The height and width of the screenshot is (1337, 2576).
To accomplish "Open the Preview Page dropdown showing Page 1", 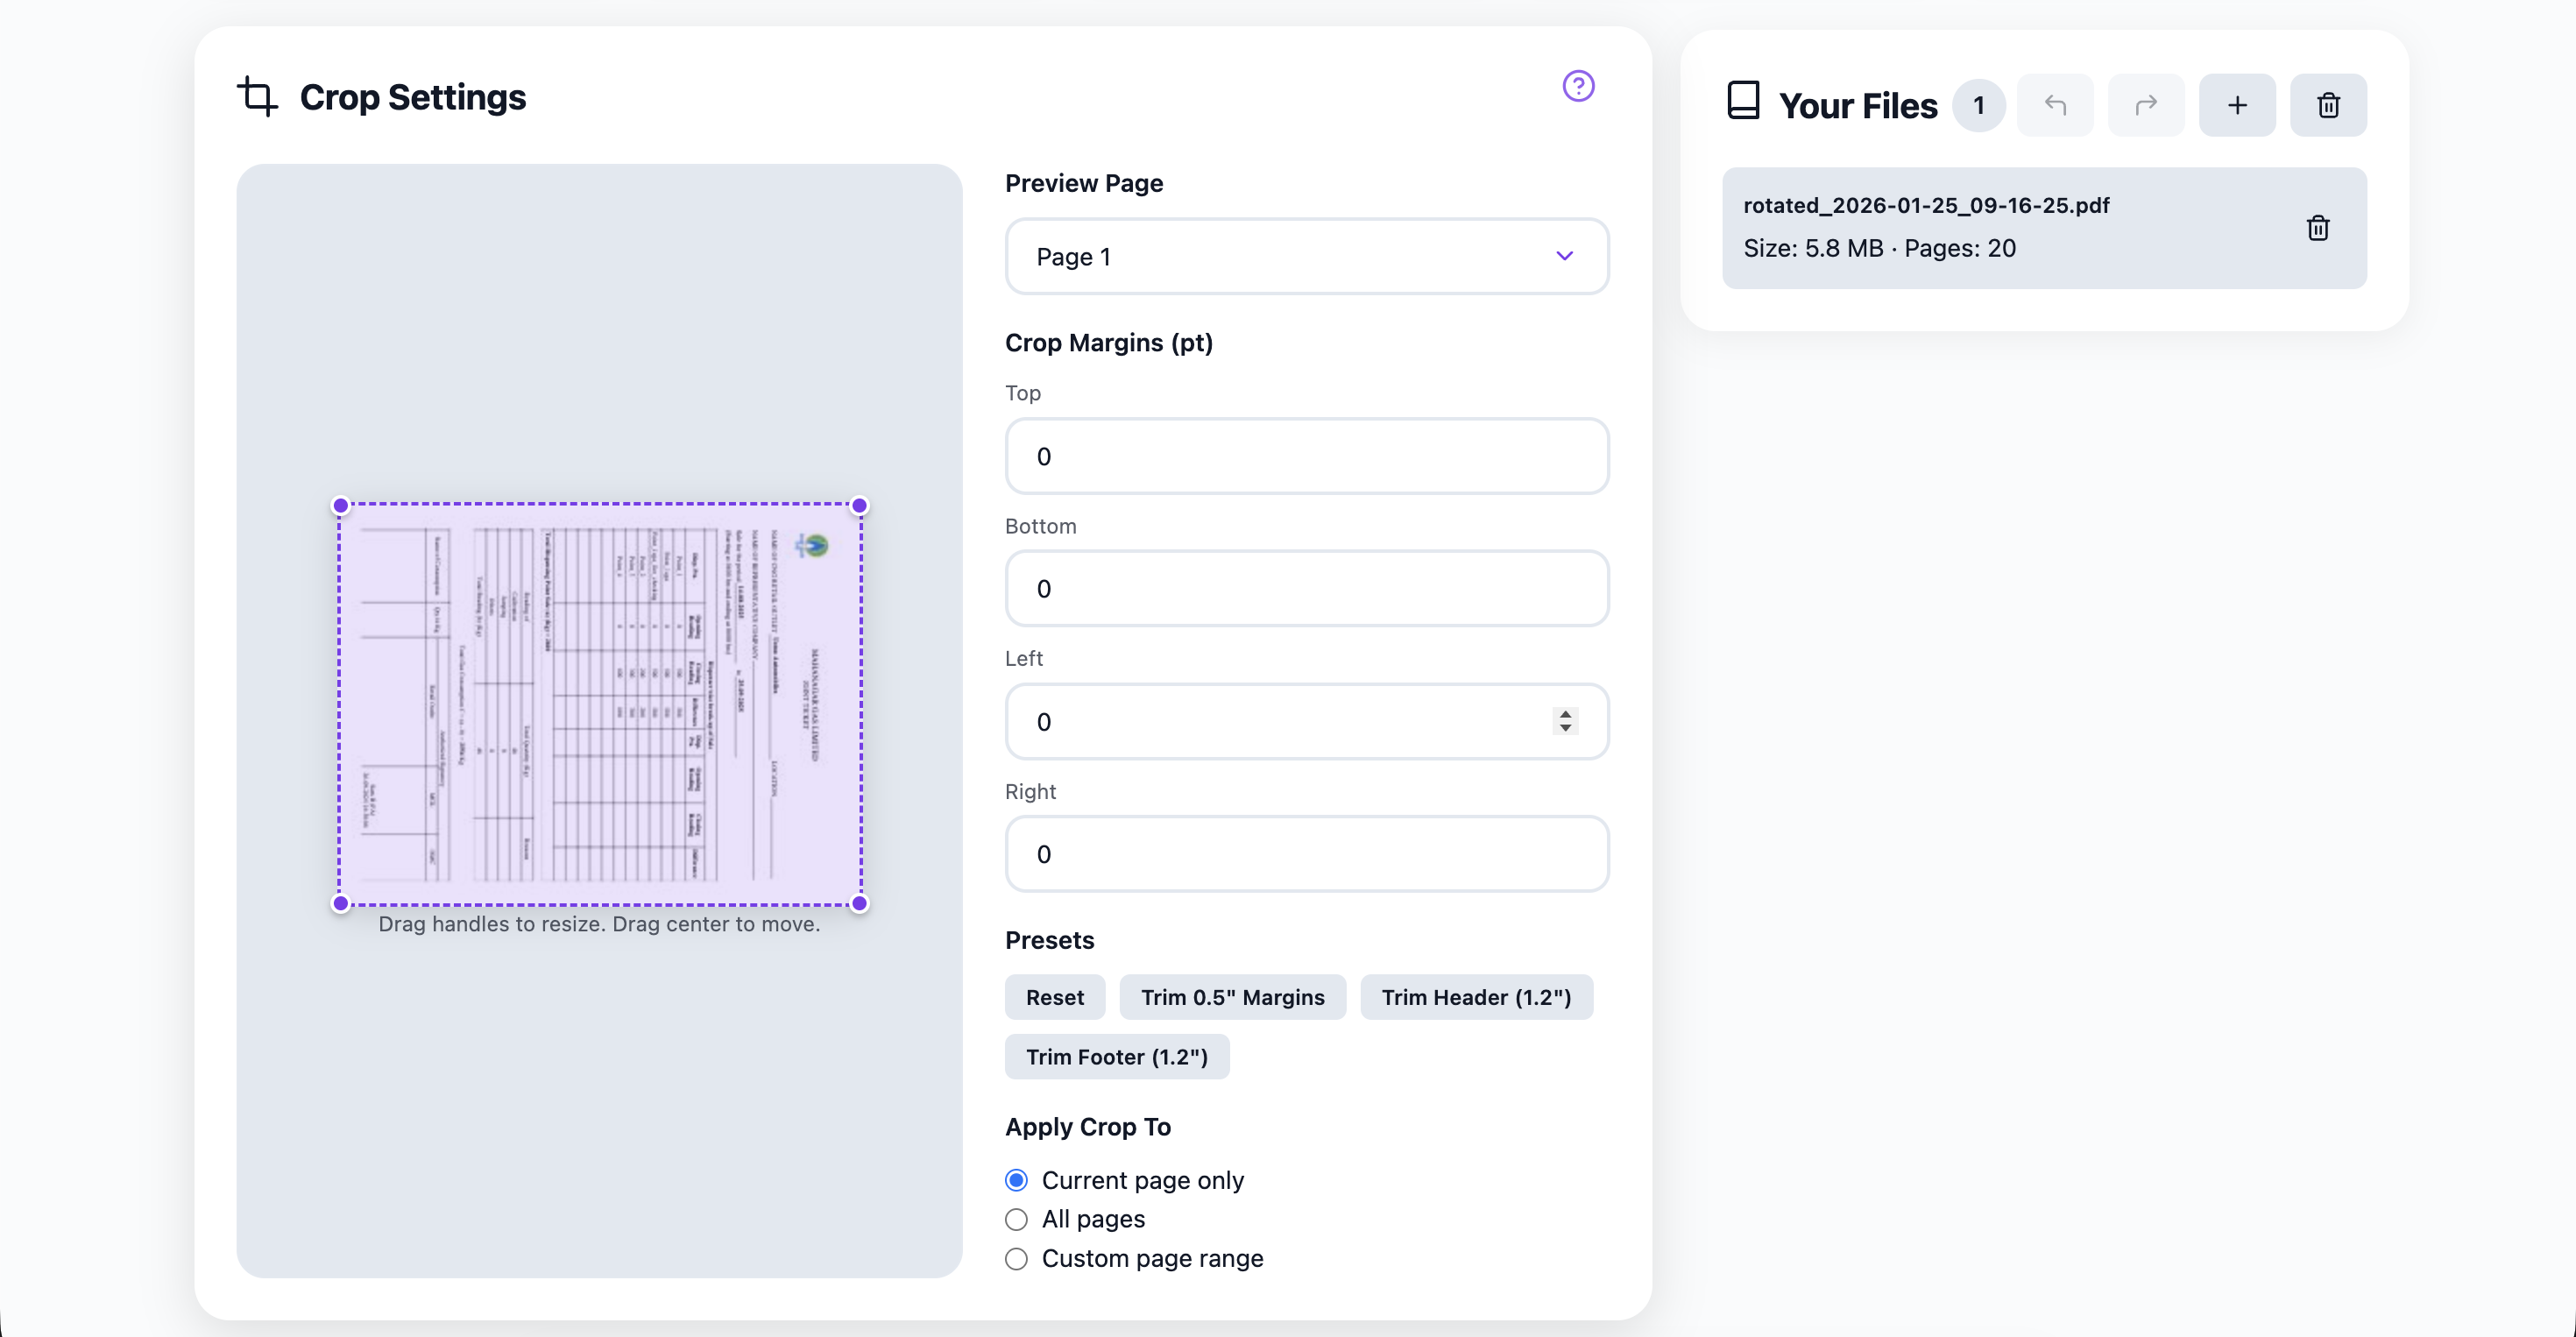I will [x=1306, y=256].
